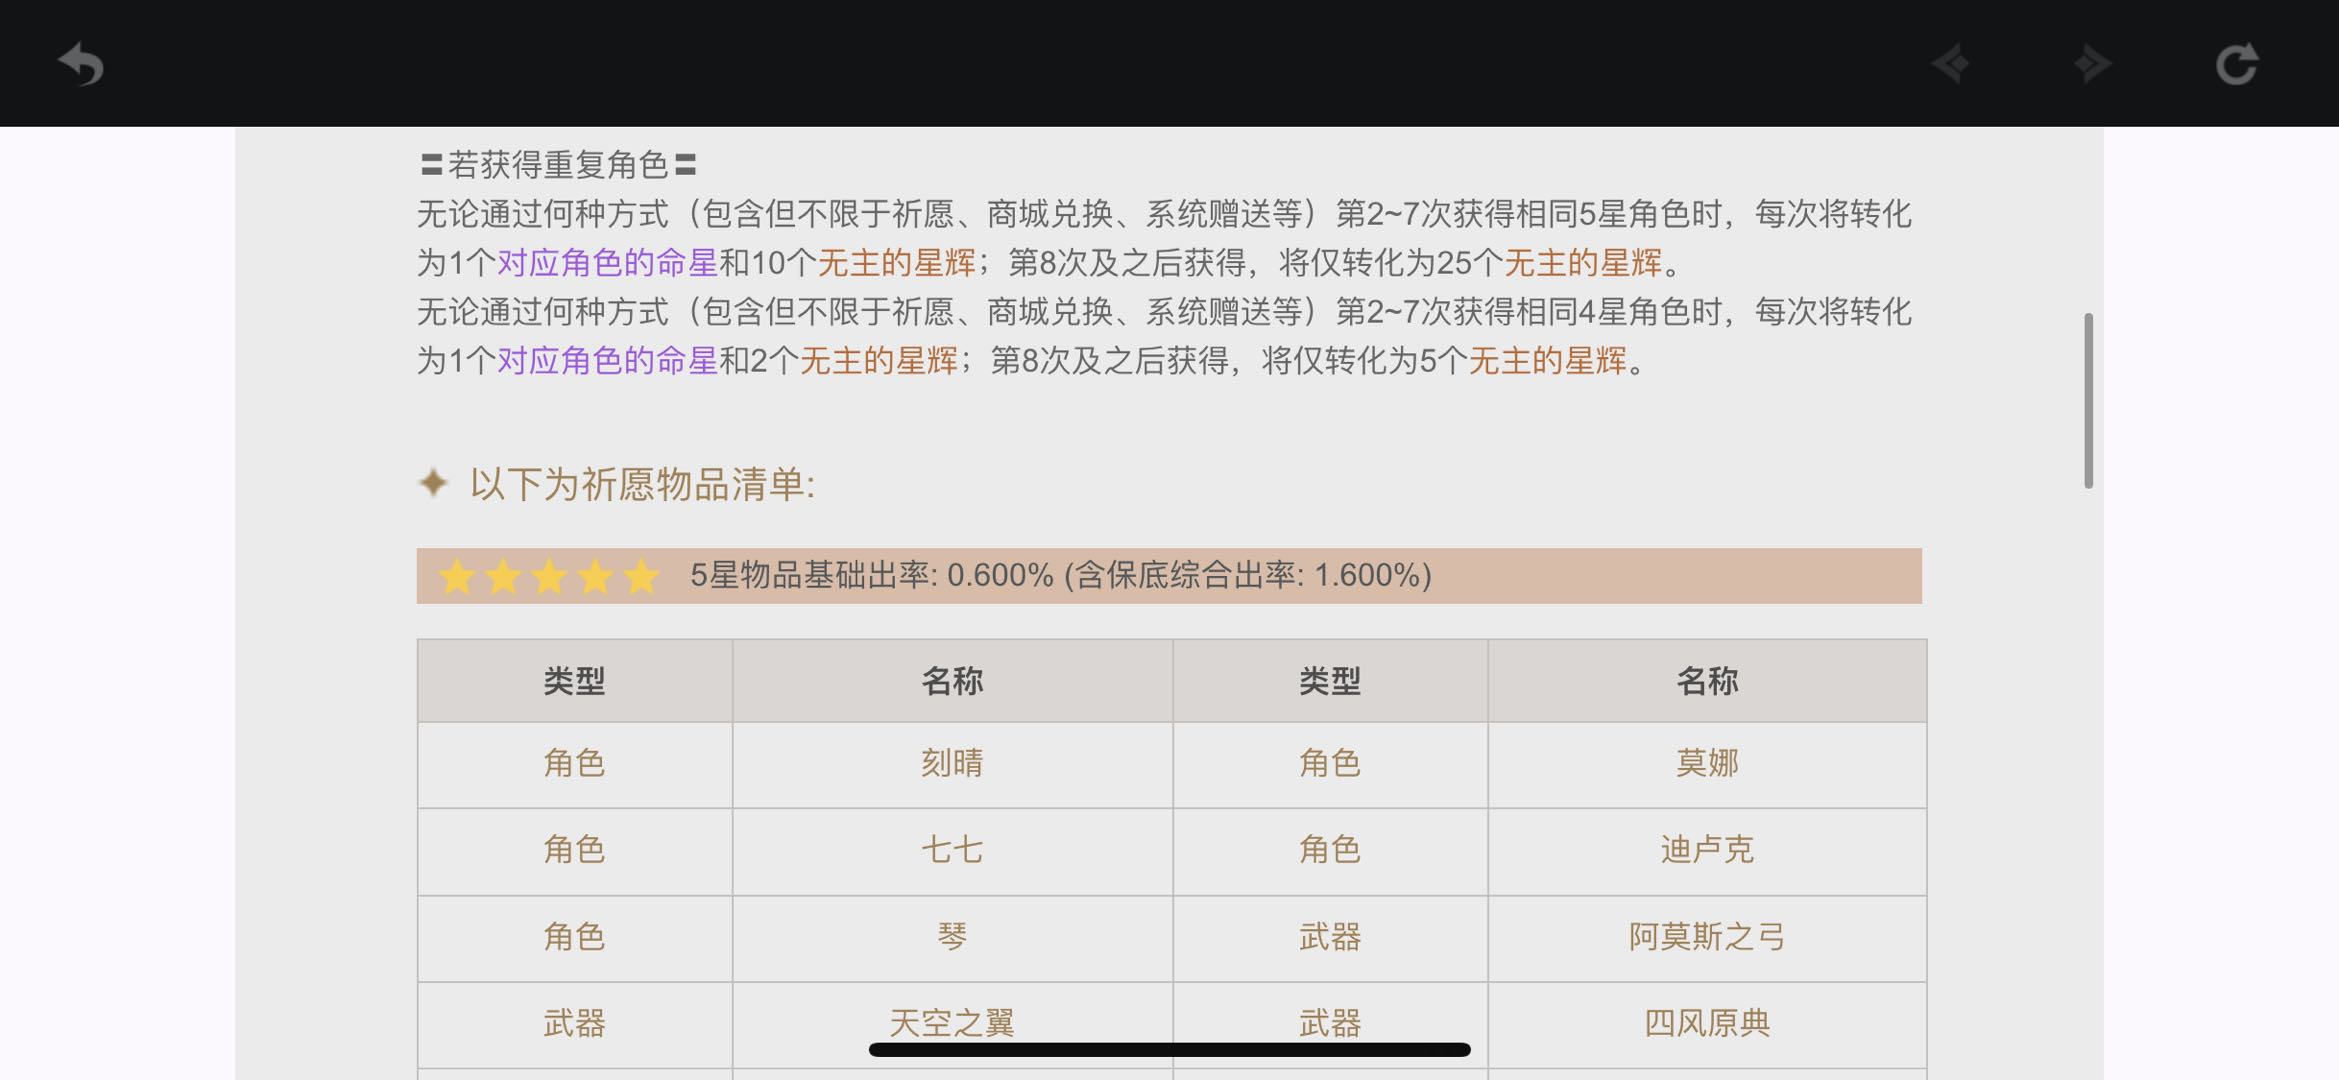Select the 刻晴 character cell
Screen dimensions: 2339x1080
point(952,764)
